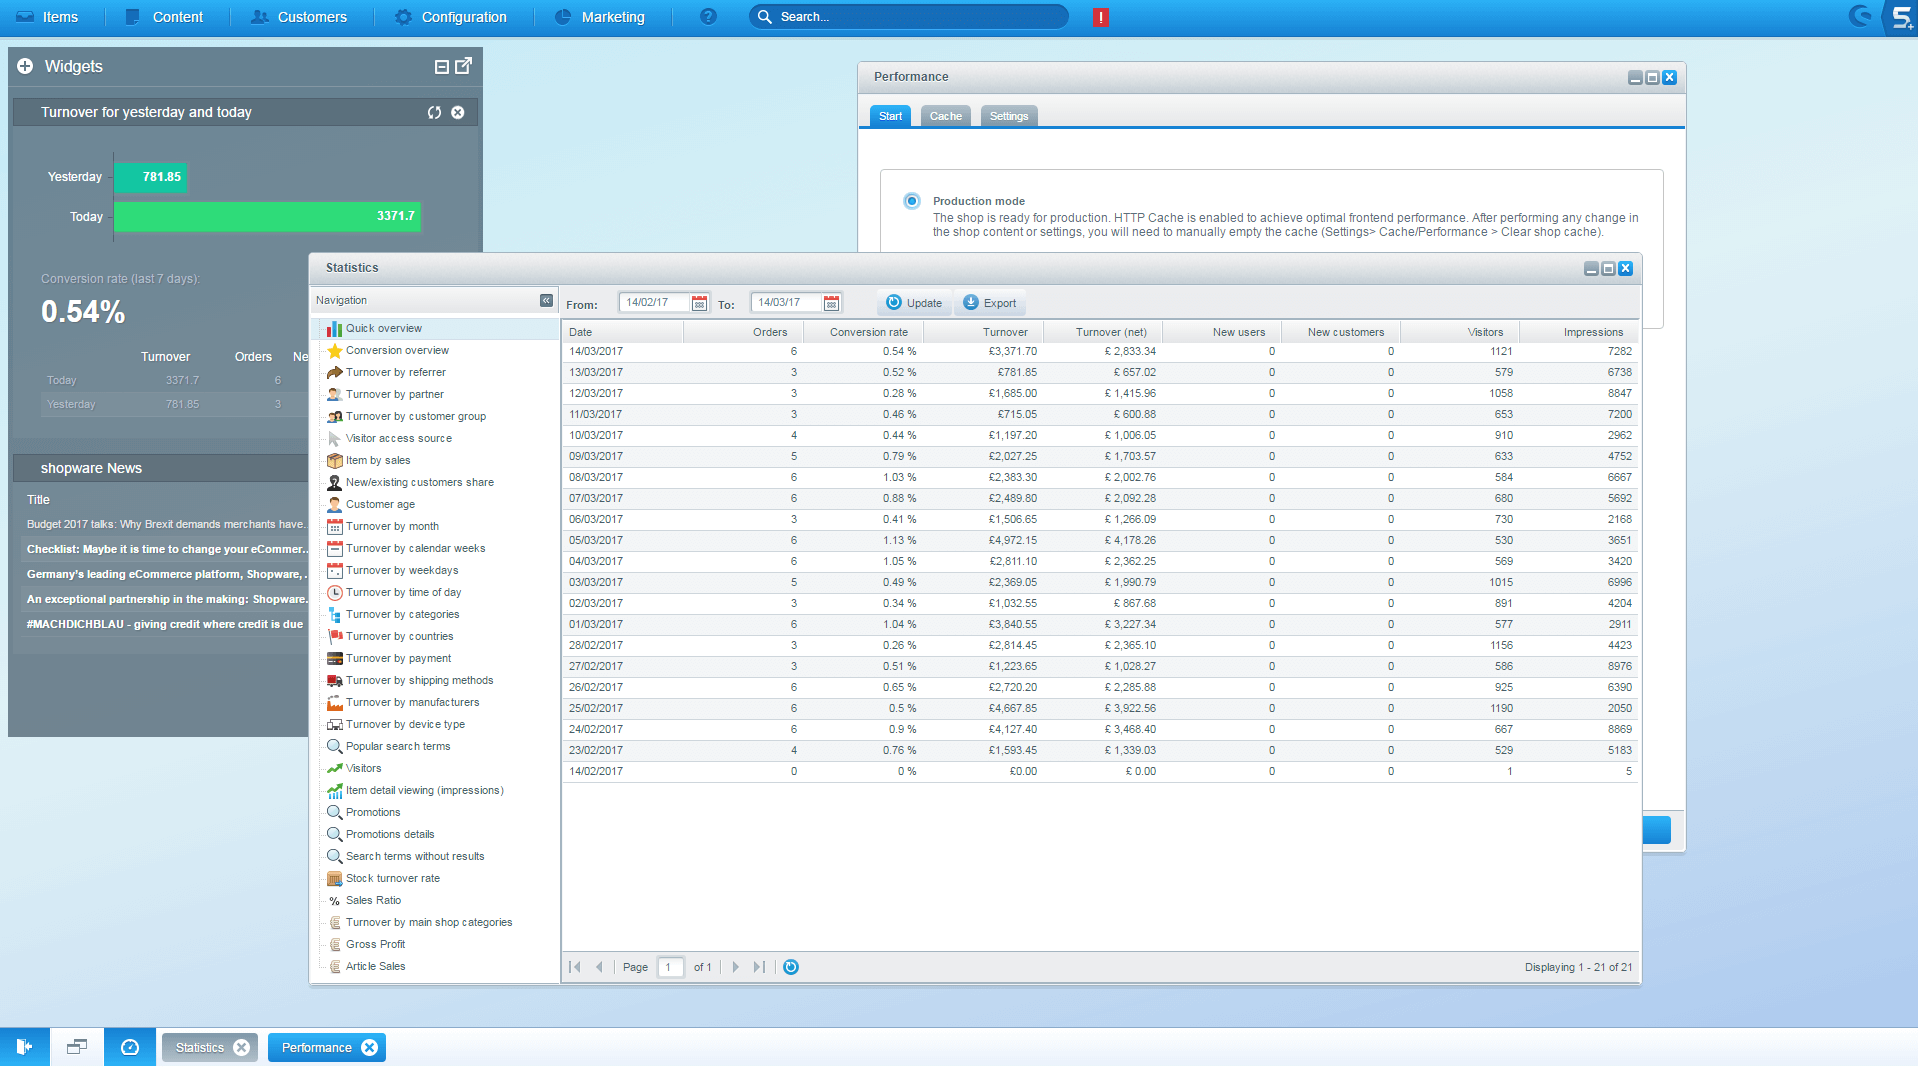
Task: Open Turnover by month statistics
Action: (392, 526)
